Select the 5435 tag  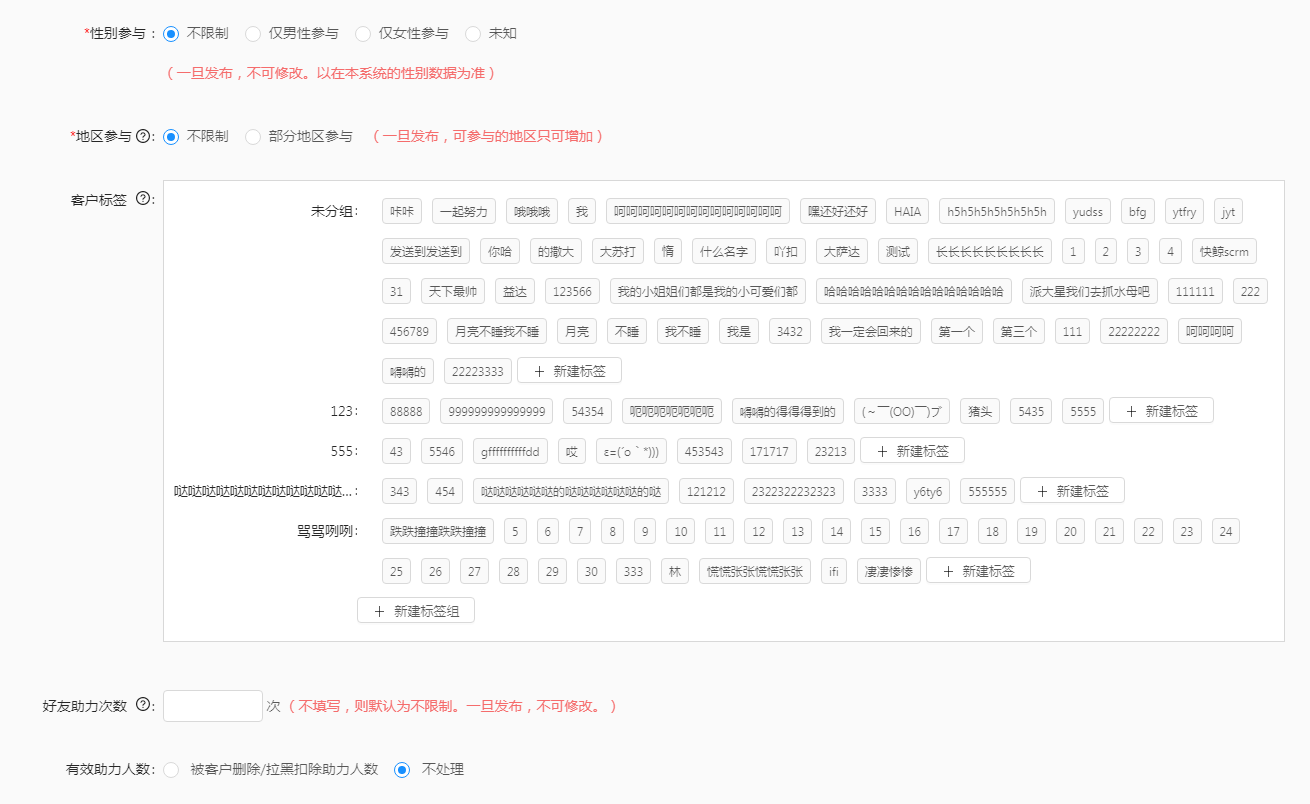click(x=1031, y=411)
